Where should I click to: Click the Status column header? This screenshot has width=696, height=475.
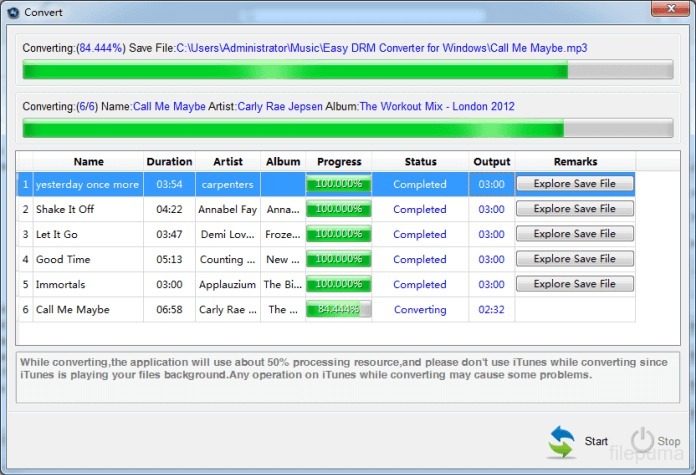click(x=420, y=161)
